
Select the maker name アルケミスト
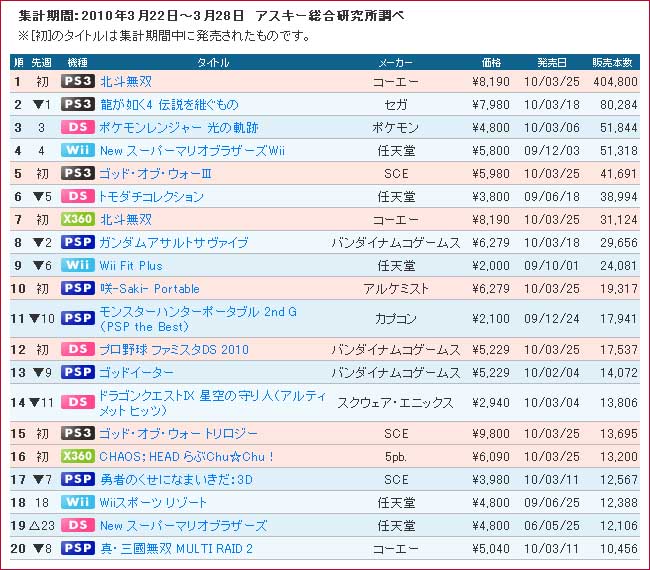(x=396, y=289)
